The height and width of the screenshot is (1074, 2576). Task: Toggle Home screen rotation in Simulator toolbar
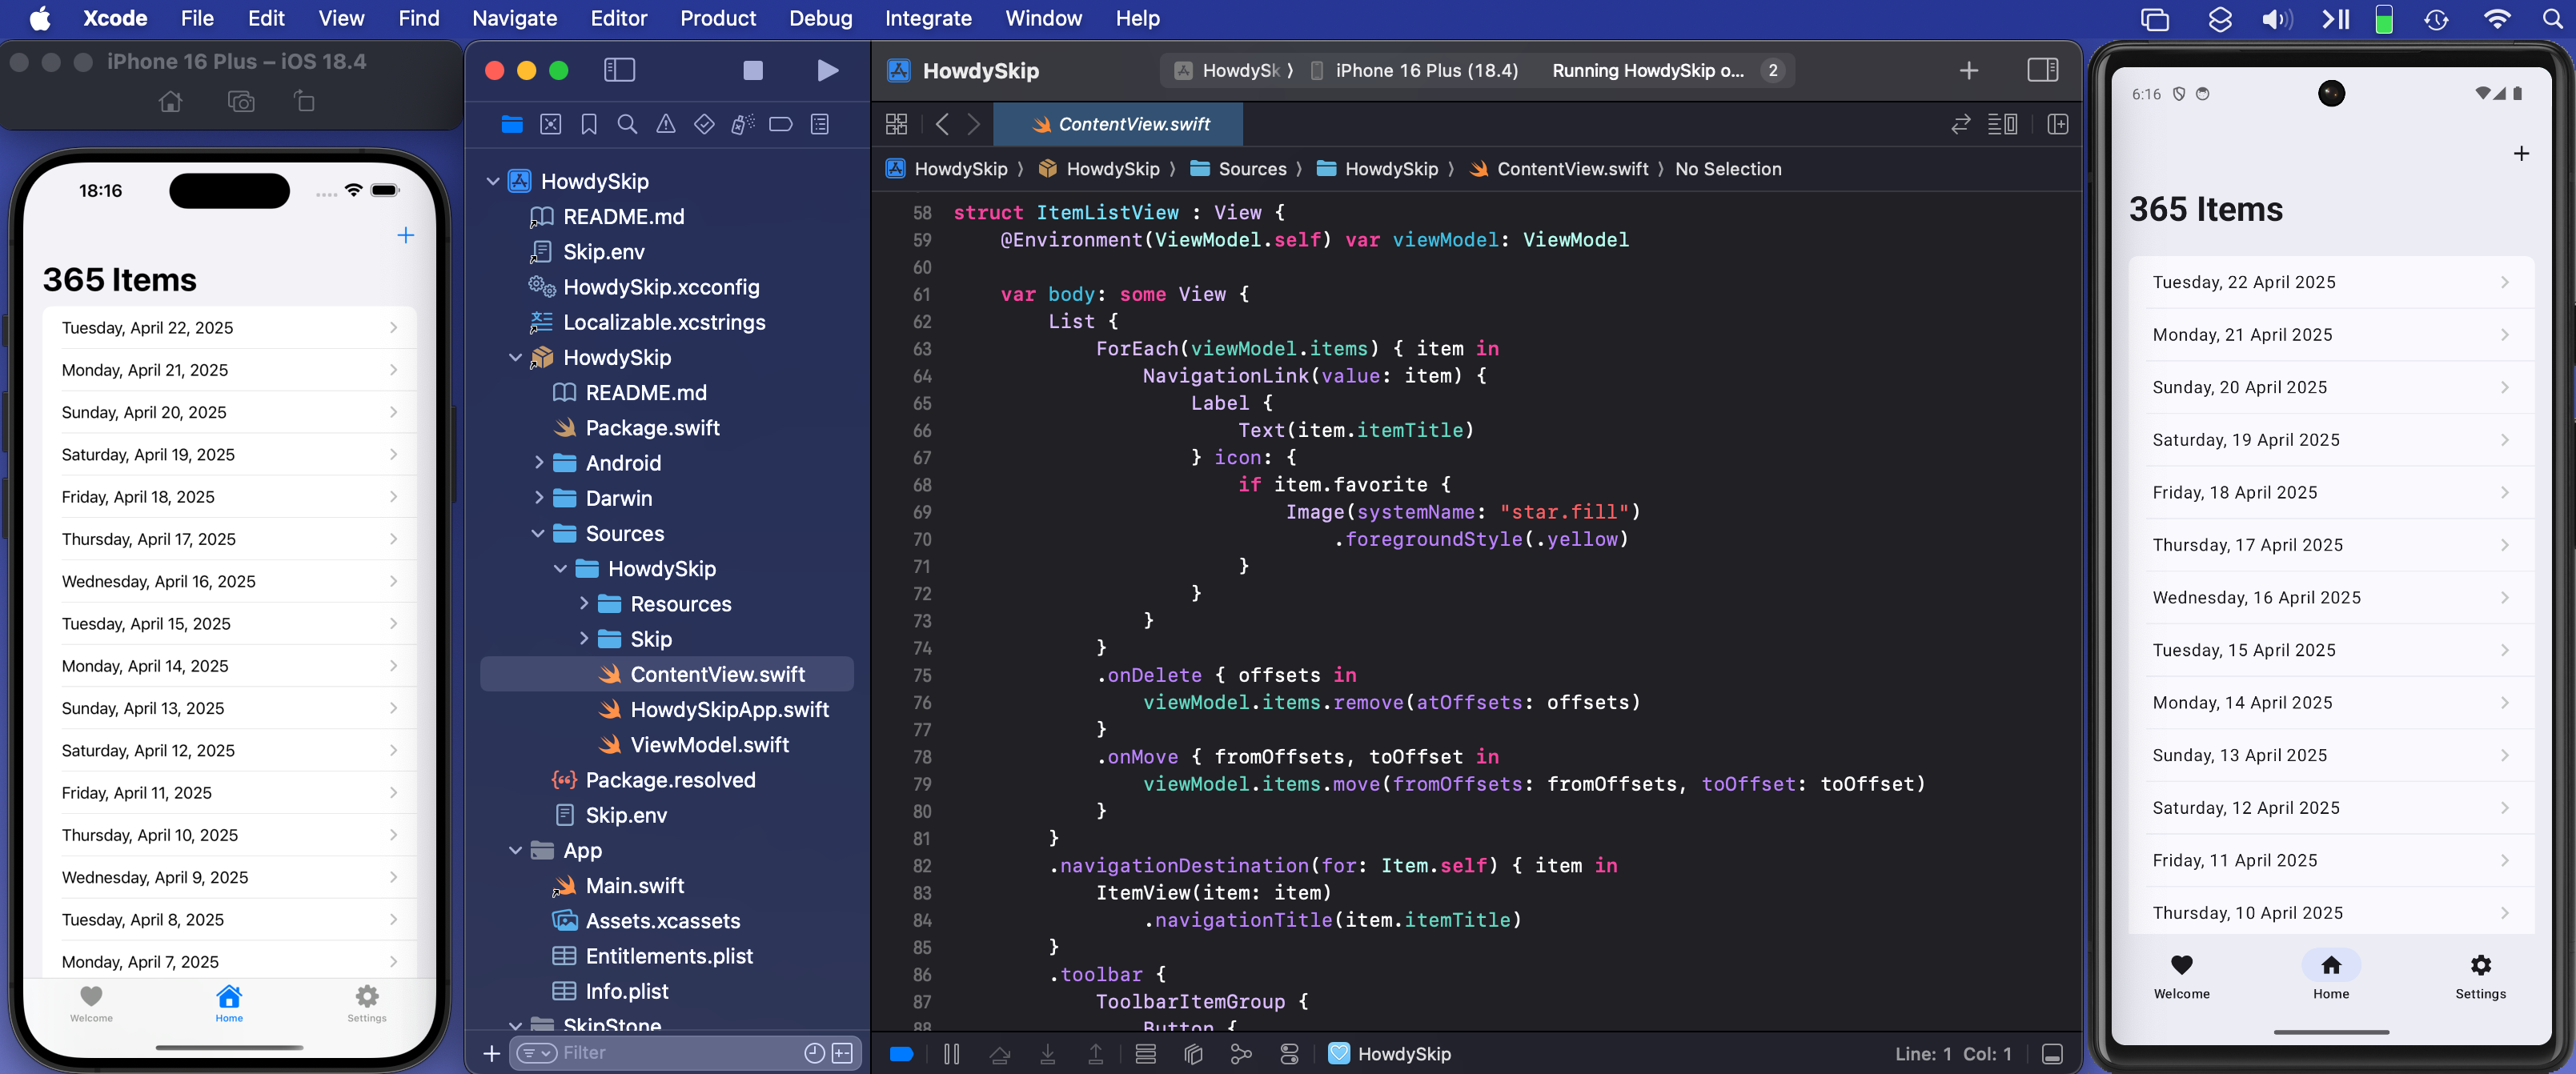pyautogui.click(x=303, y=101)
